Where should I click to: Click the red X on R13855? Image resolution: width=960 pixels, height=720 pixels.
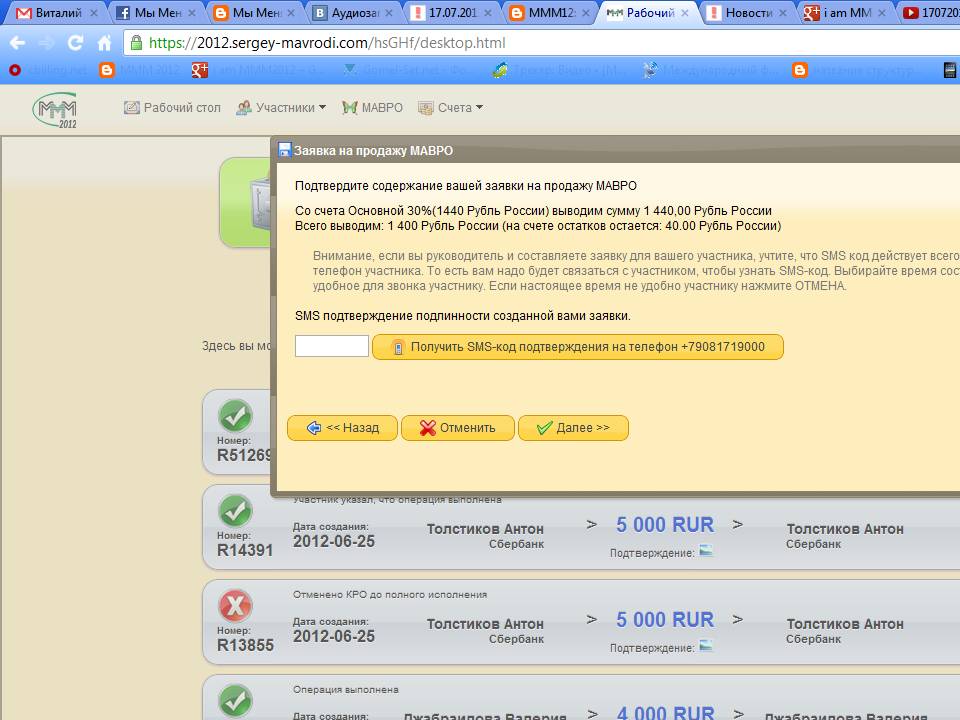pos(235,606)
